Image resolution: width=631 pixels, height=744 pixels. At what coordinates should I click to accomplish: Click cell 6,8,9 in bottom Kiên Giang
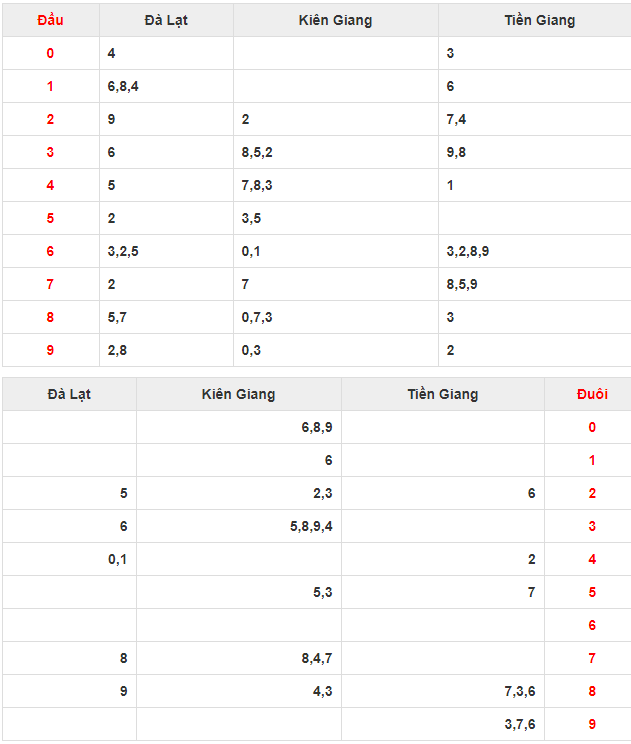pyautogui.click(x=316, y=427)
